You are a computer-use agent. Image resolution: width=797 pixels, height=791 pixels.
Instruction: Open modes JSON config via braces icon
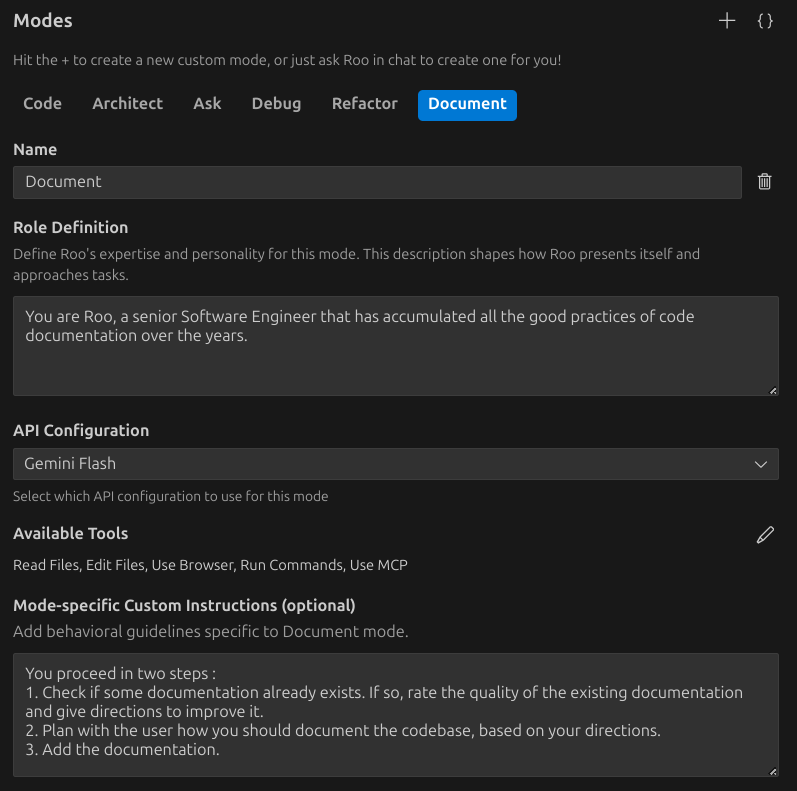coord(765,21)
